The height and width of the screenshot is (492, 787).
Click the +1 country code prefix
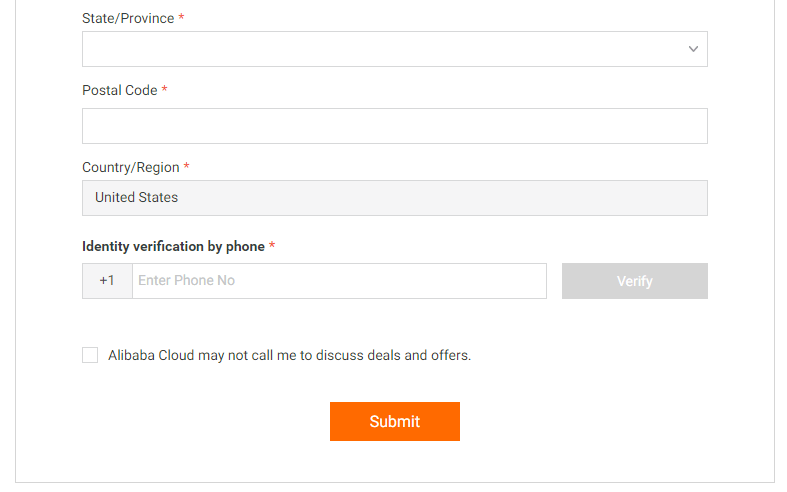click(x=107, y=281)
